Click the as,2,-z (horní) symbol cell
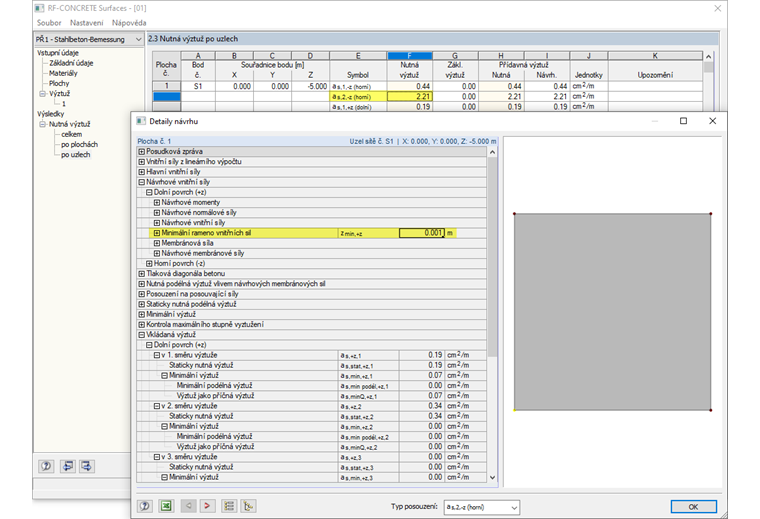The image size is (760, 519). [358, 96]
